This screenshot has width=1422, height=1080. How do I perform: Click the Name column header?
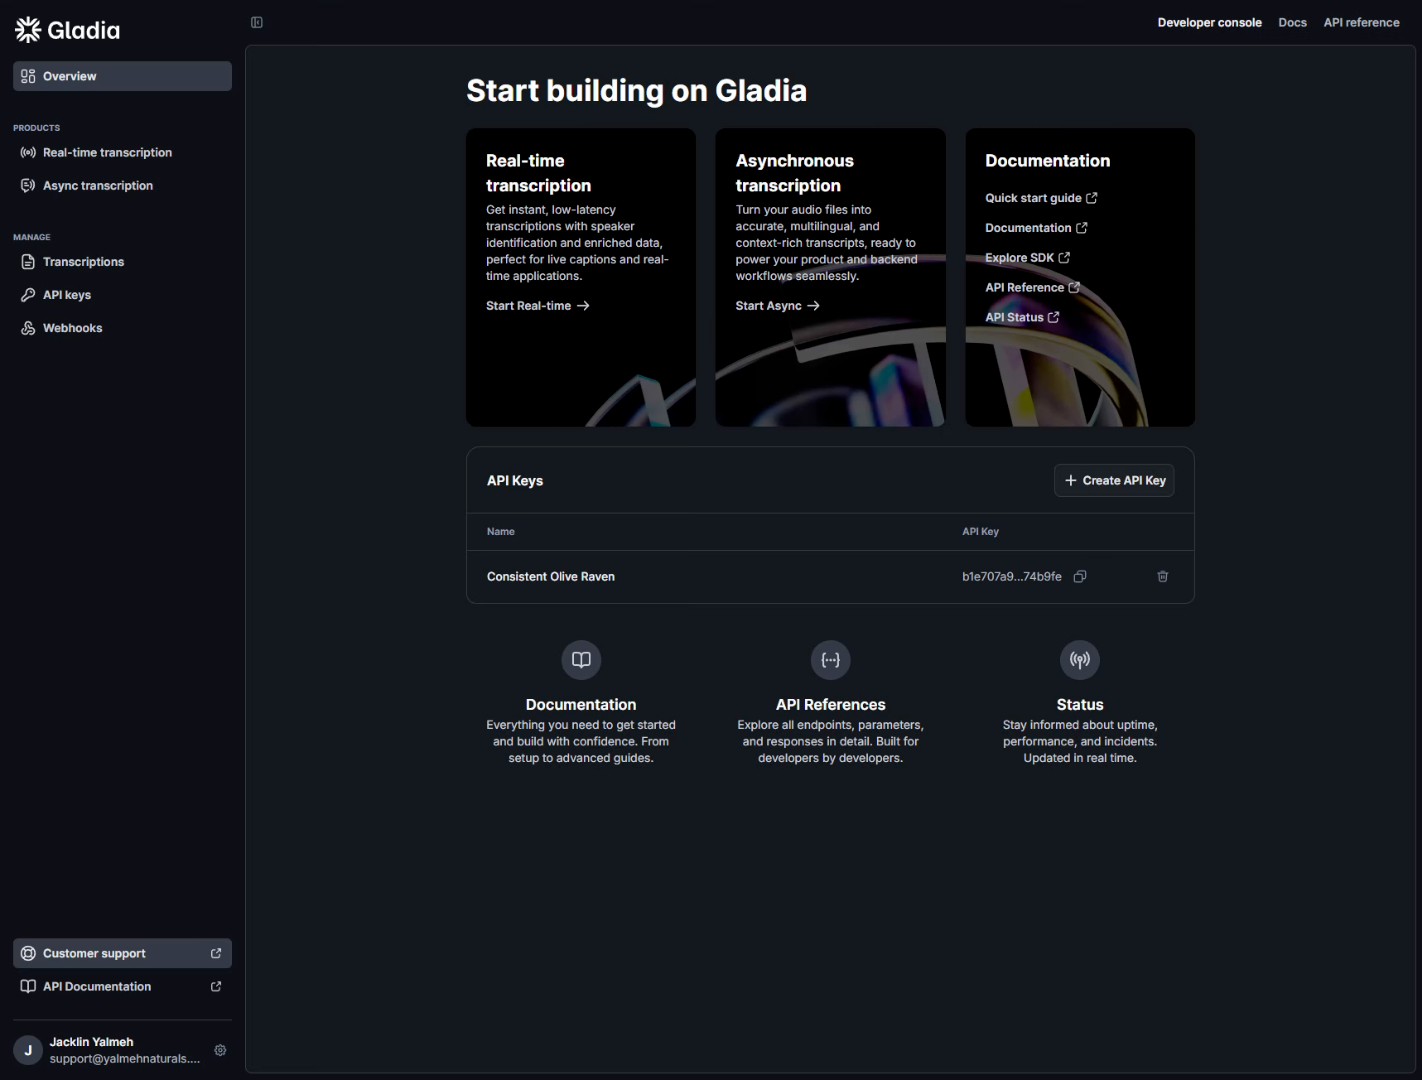click(501, 532)
